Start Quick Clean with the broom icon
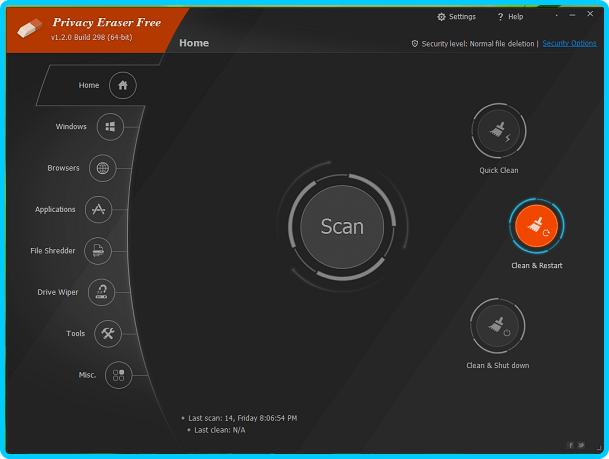The height and width of the screenshot is (459, 609). (499, 130)
